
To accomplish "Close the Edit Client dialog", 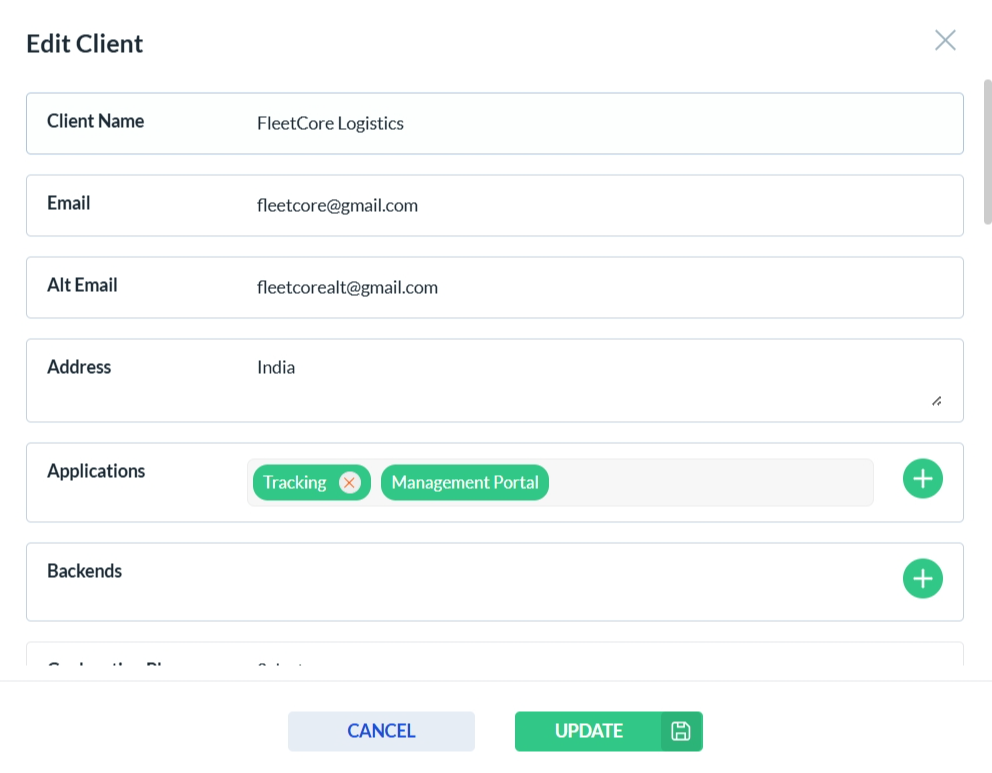I will pyautogui.click(x=945, y=40).
